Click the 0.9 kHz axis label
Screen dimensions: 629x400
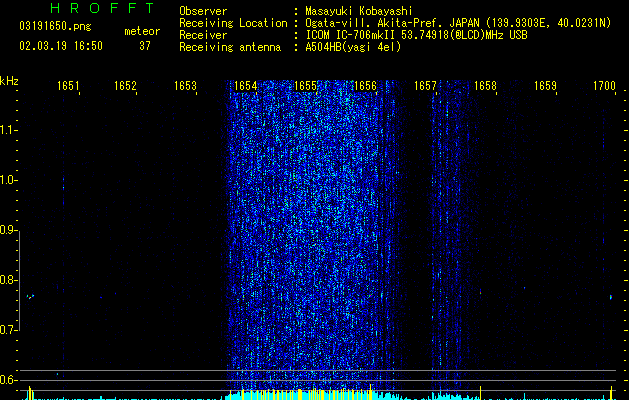[7, 230]
